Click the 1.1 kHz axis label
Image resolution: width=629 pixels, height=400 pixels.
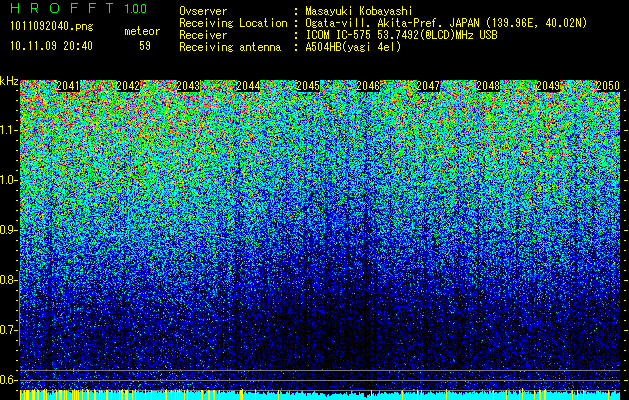7,130
